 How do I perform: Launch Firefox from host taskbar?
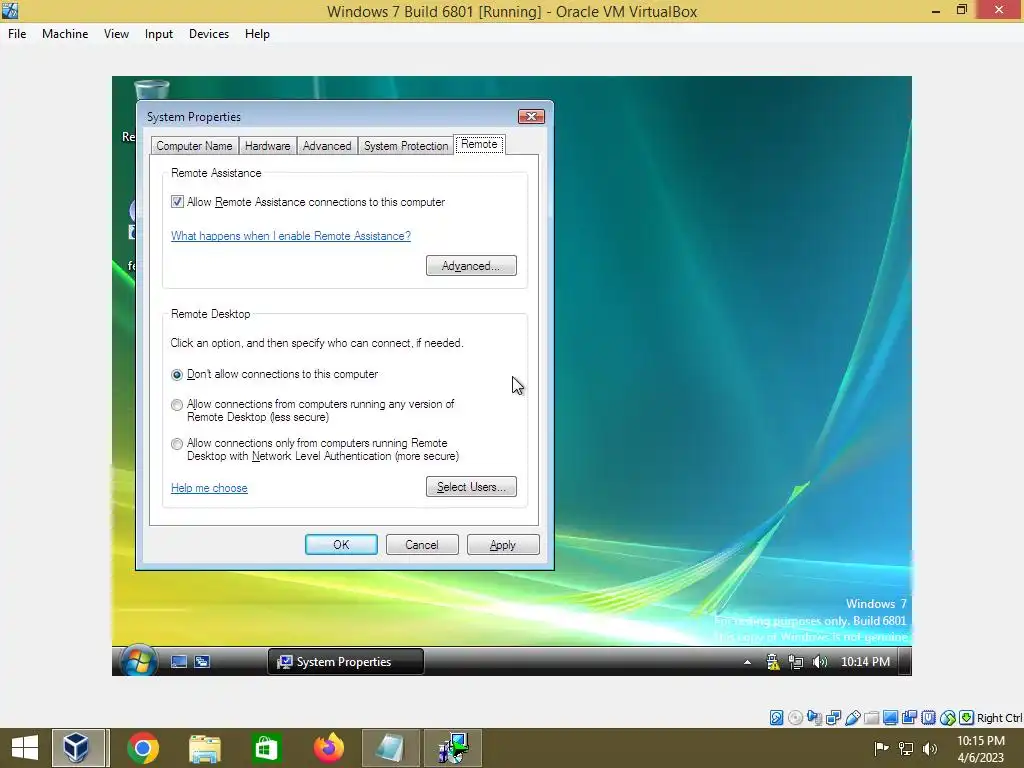(328, 748)
